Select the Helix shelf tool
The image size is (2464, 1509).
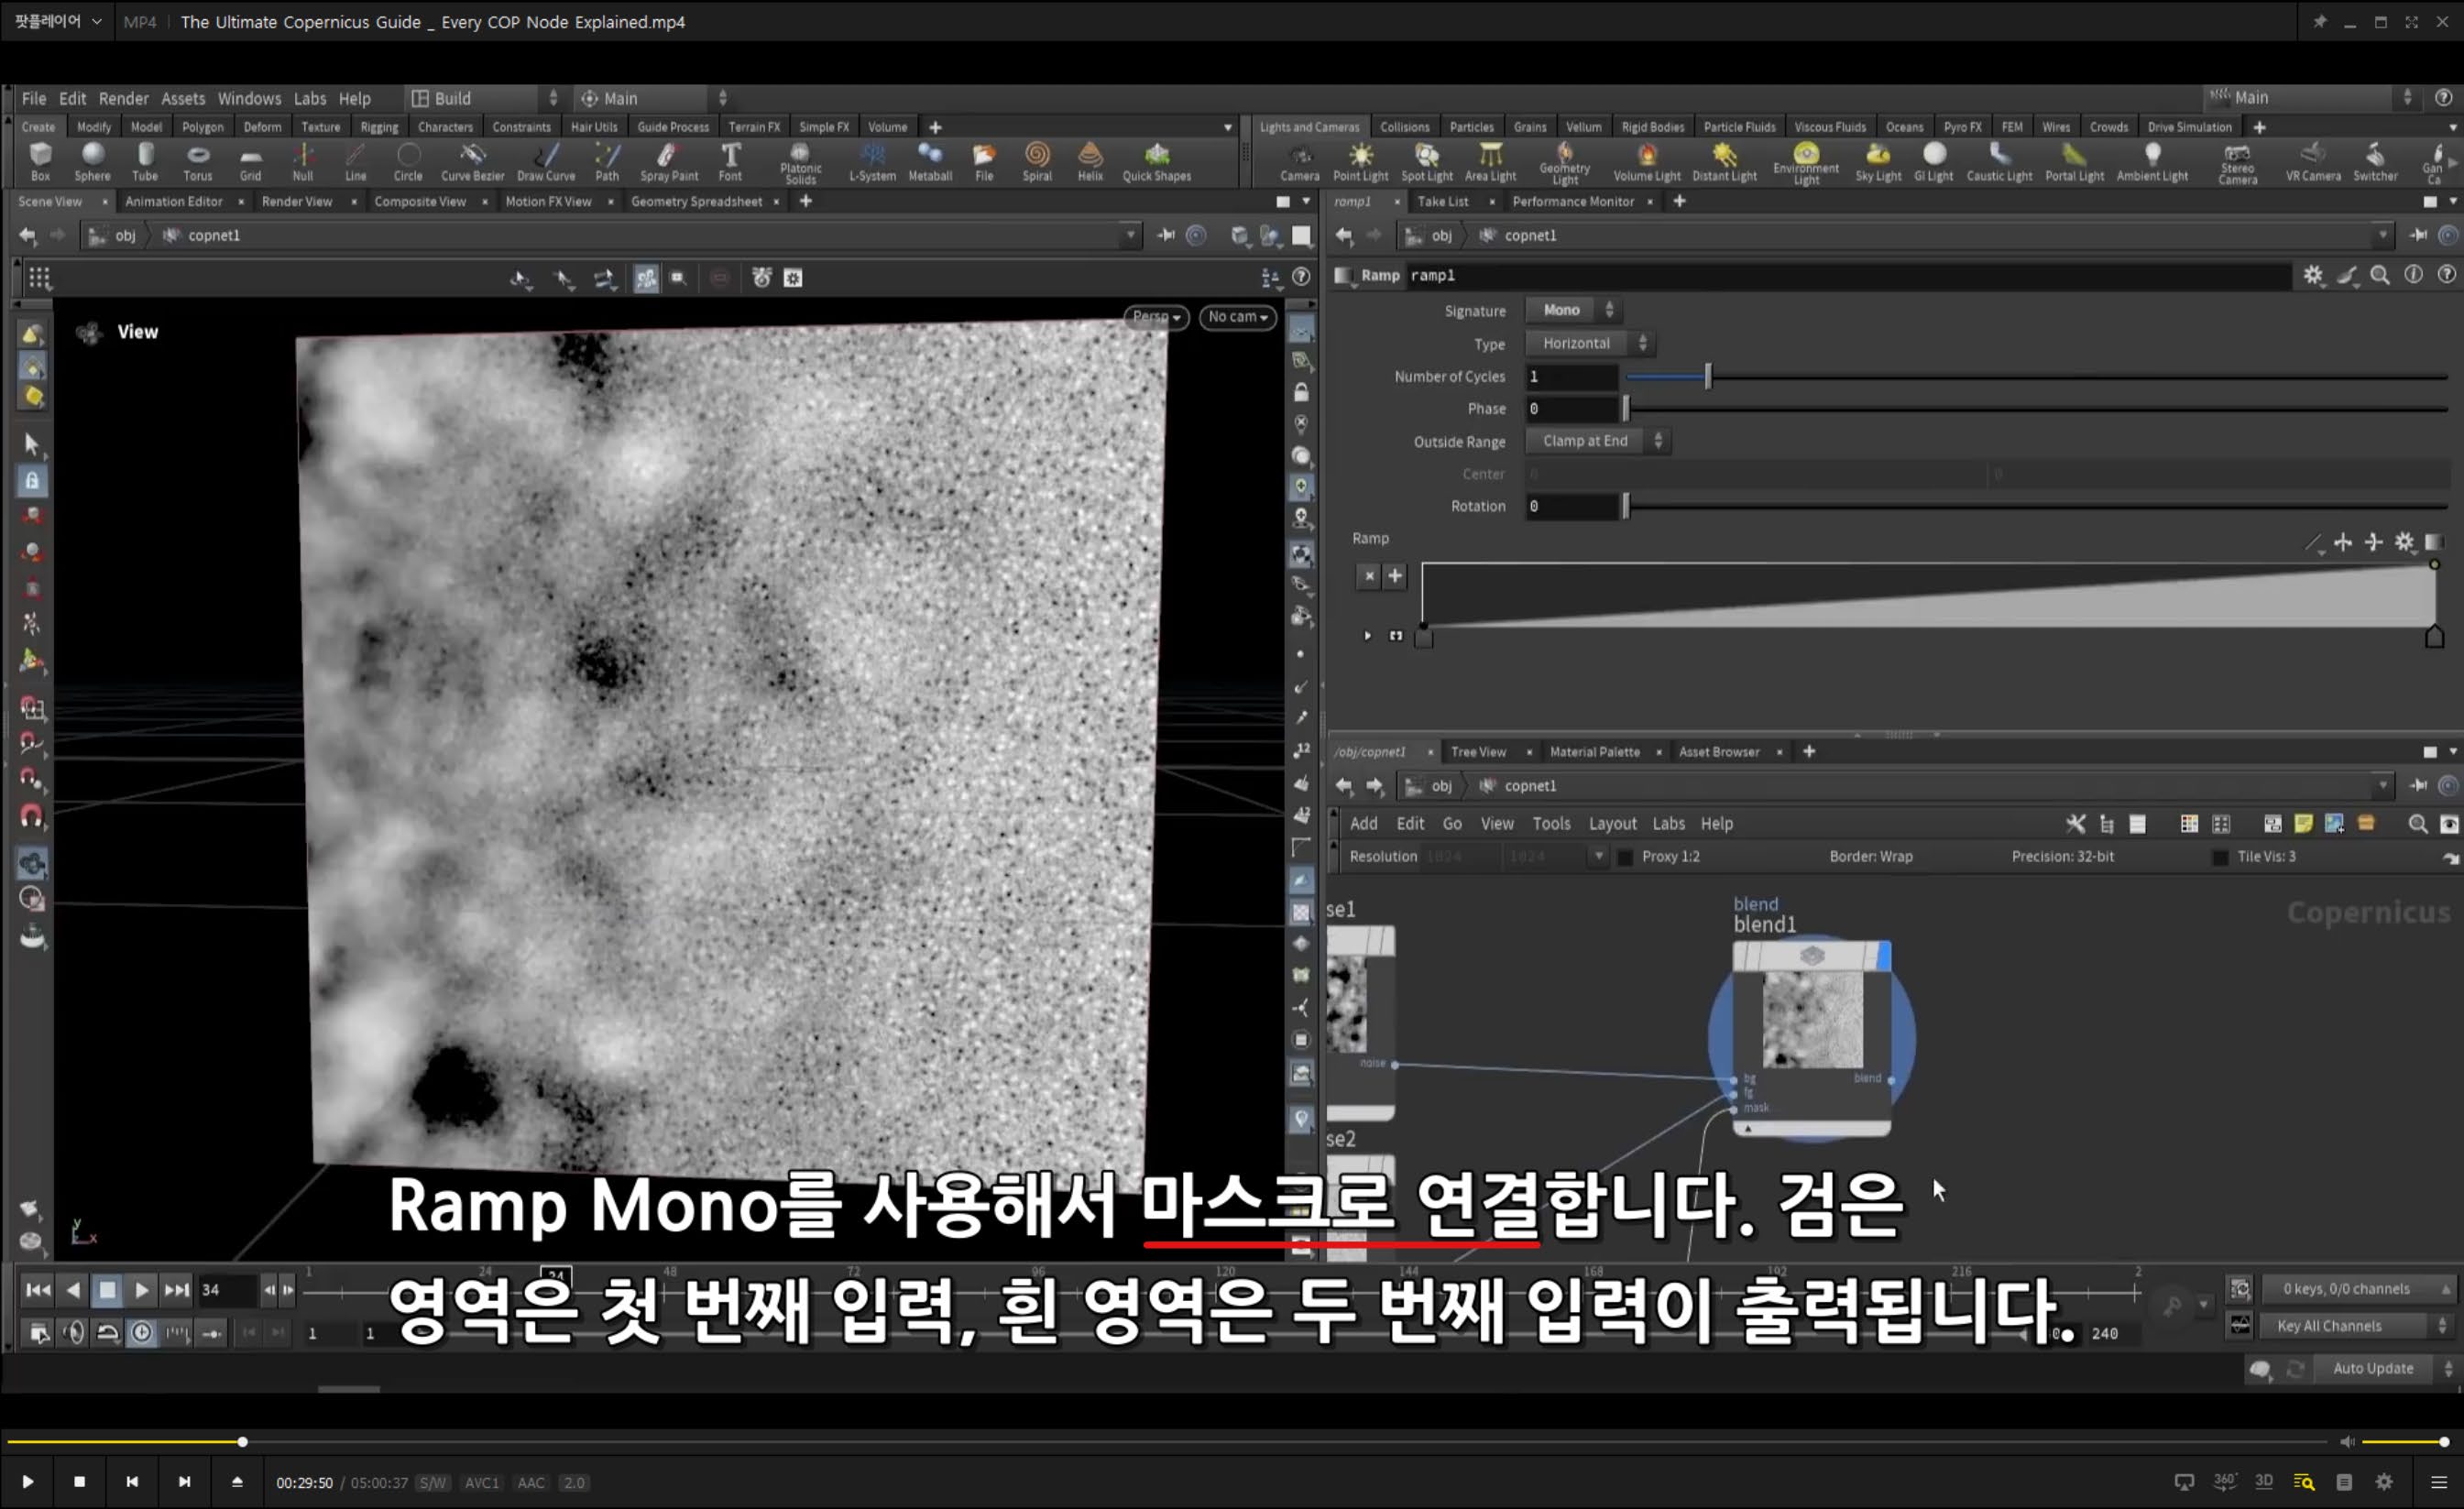pos(1090,161)
